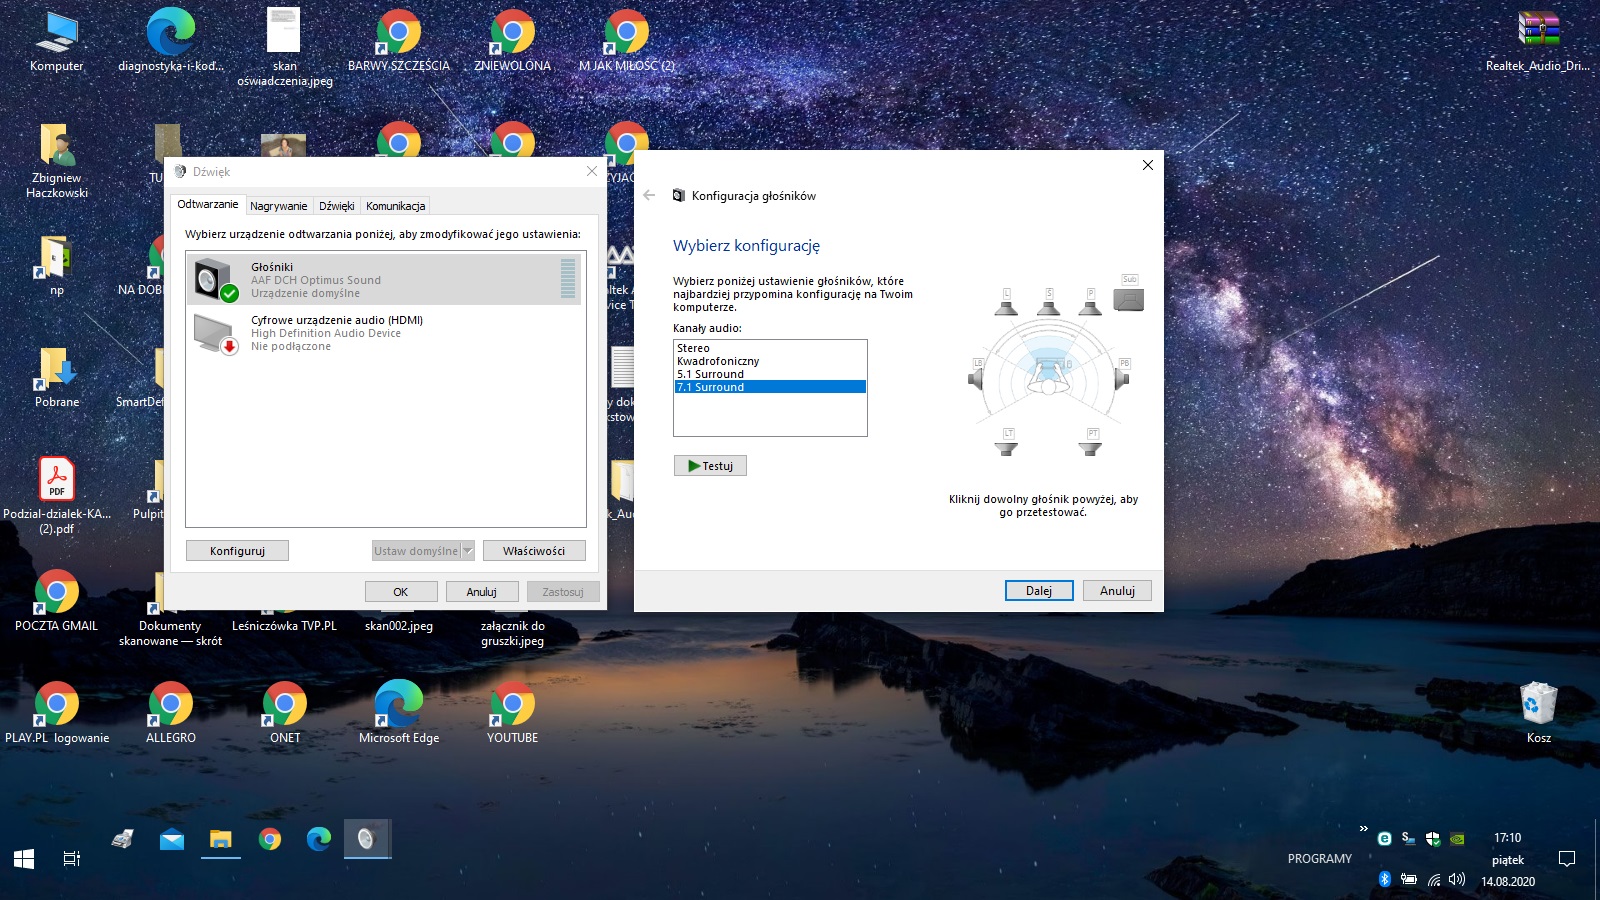Launch Edge from taskbar
This screenshot has width=1600, height=900.
pos(319,839)
